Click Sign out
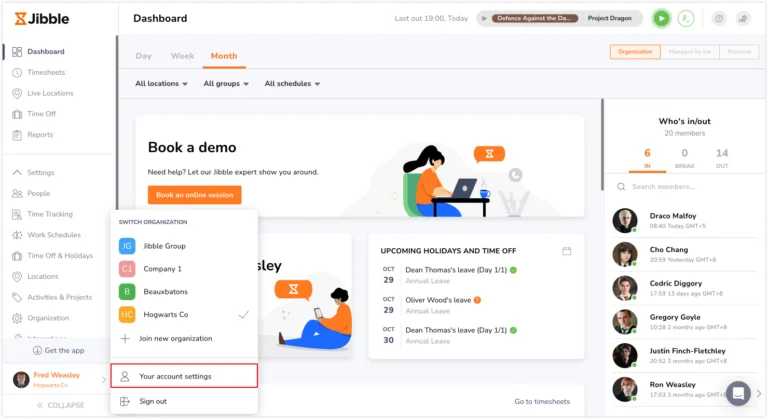Screen dimensions: 768x419 point(153,401)
